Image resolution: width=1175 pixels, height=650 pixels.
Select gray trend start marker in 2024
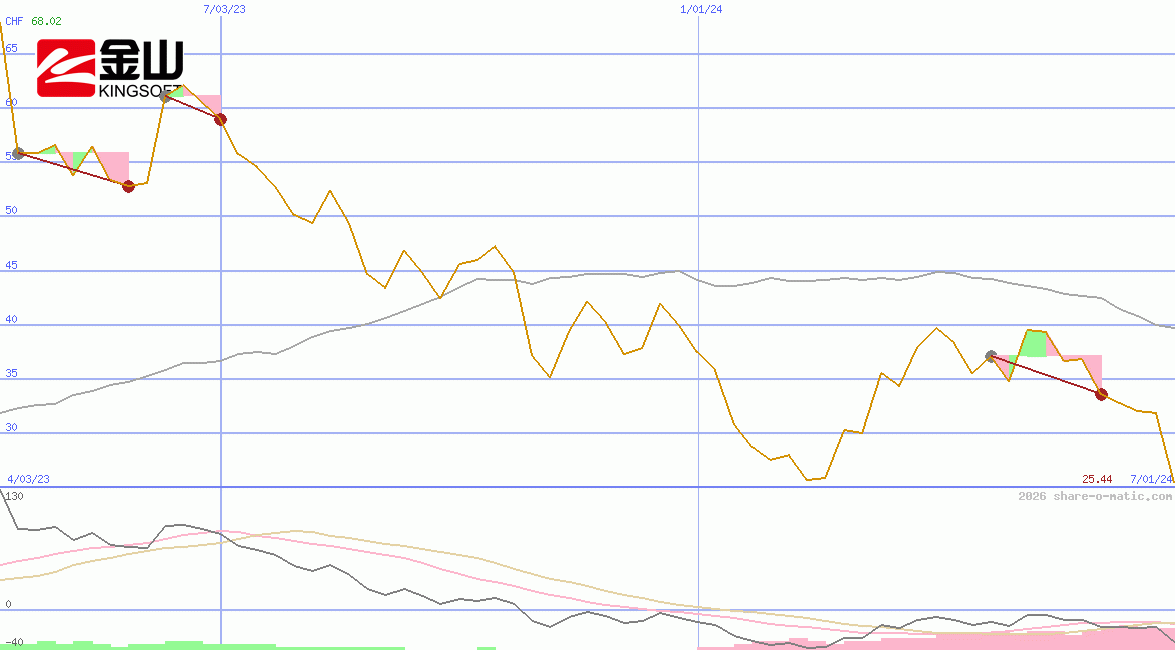(x=991, y=356)
